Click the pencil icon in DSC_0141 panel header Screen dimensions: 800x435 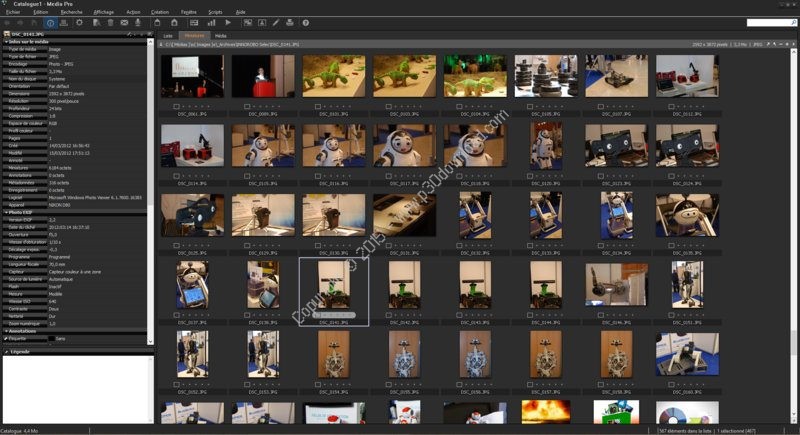point(130,34)
